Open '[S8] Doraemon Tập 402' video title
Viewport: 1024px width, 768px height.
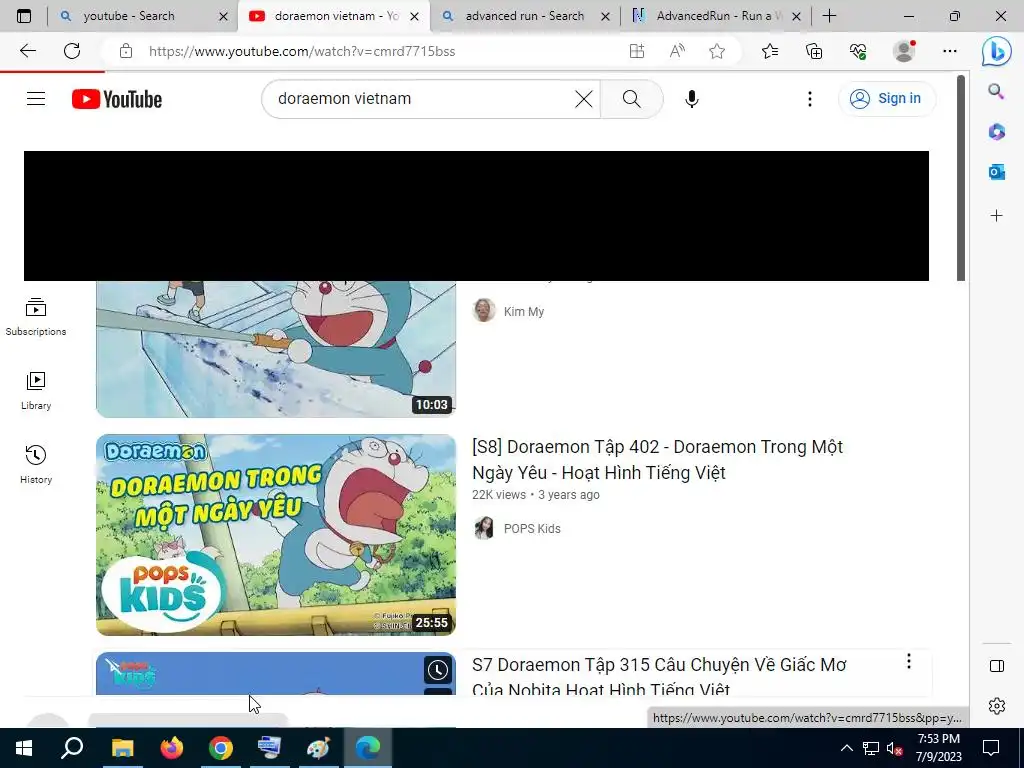tap(658, 460)
